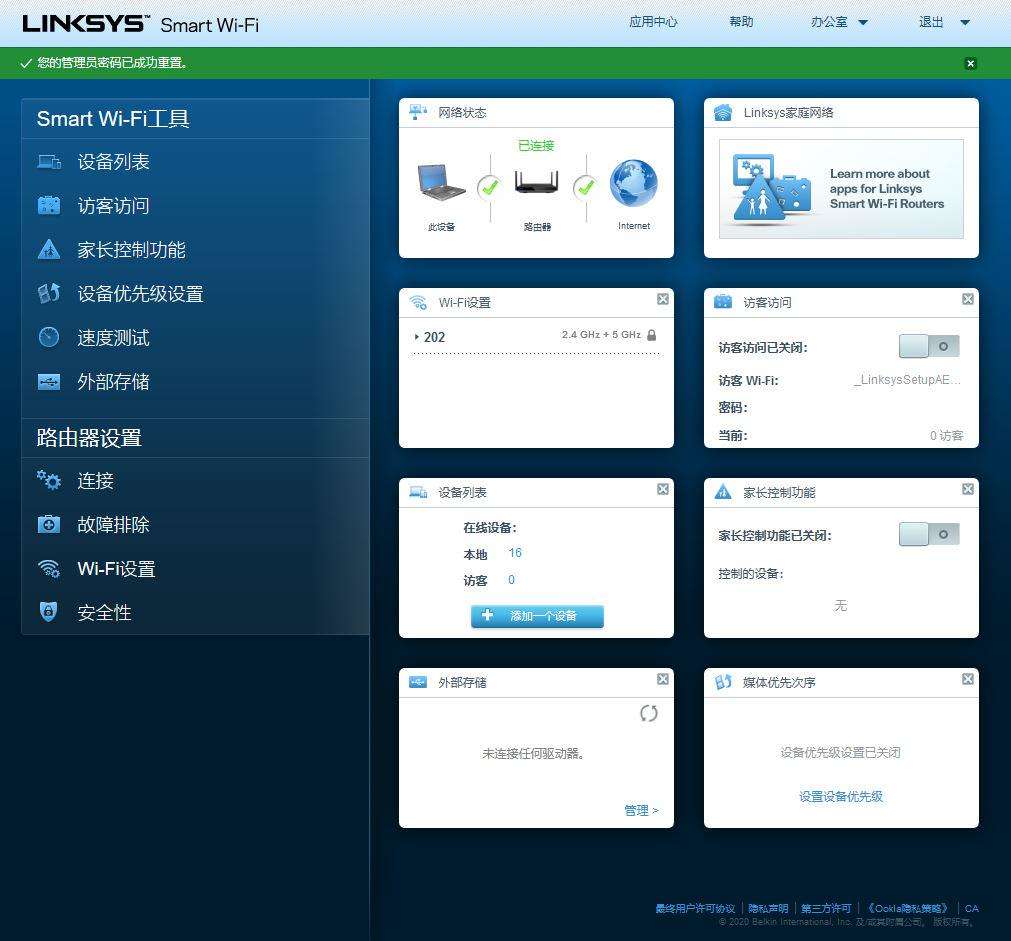
Task: Click the 设置设备优先级 link in media priority widget
Action: (840, 797)
